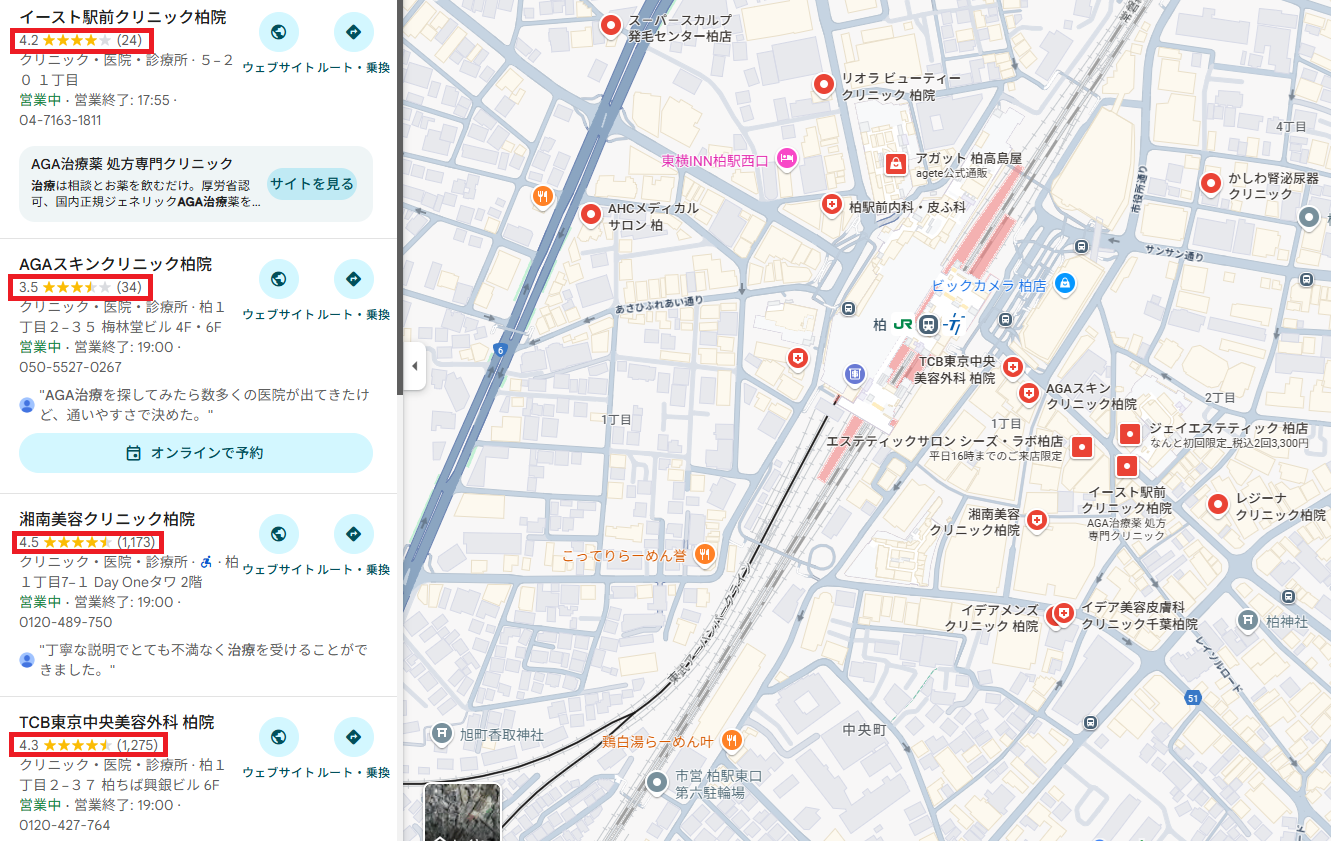This screenshot has width=1331, height=841.
Task: Select 柏駅前内科・皮ふ科 medical pin
Action: coord(831,204)
